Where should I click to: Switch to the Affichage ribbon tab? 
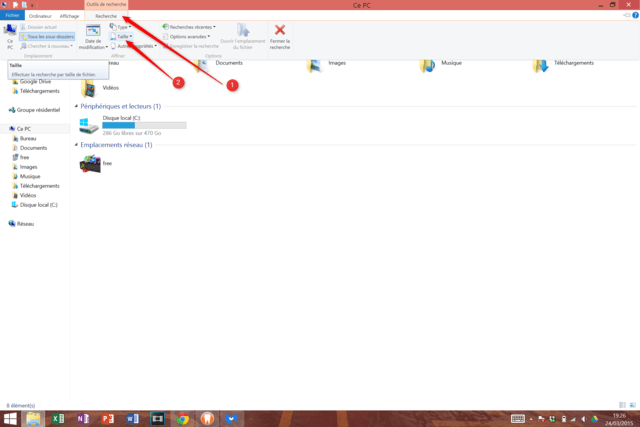[69, 16]
